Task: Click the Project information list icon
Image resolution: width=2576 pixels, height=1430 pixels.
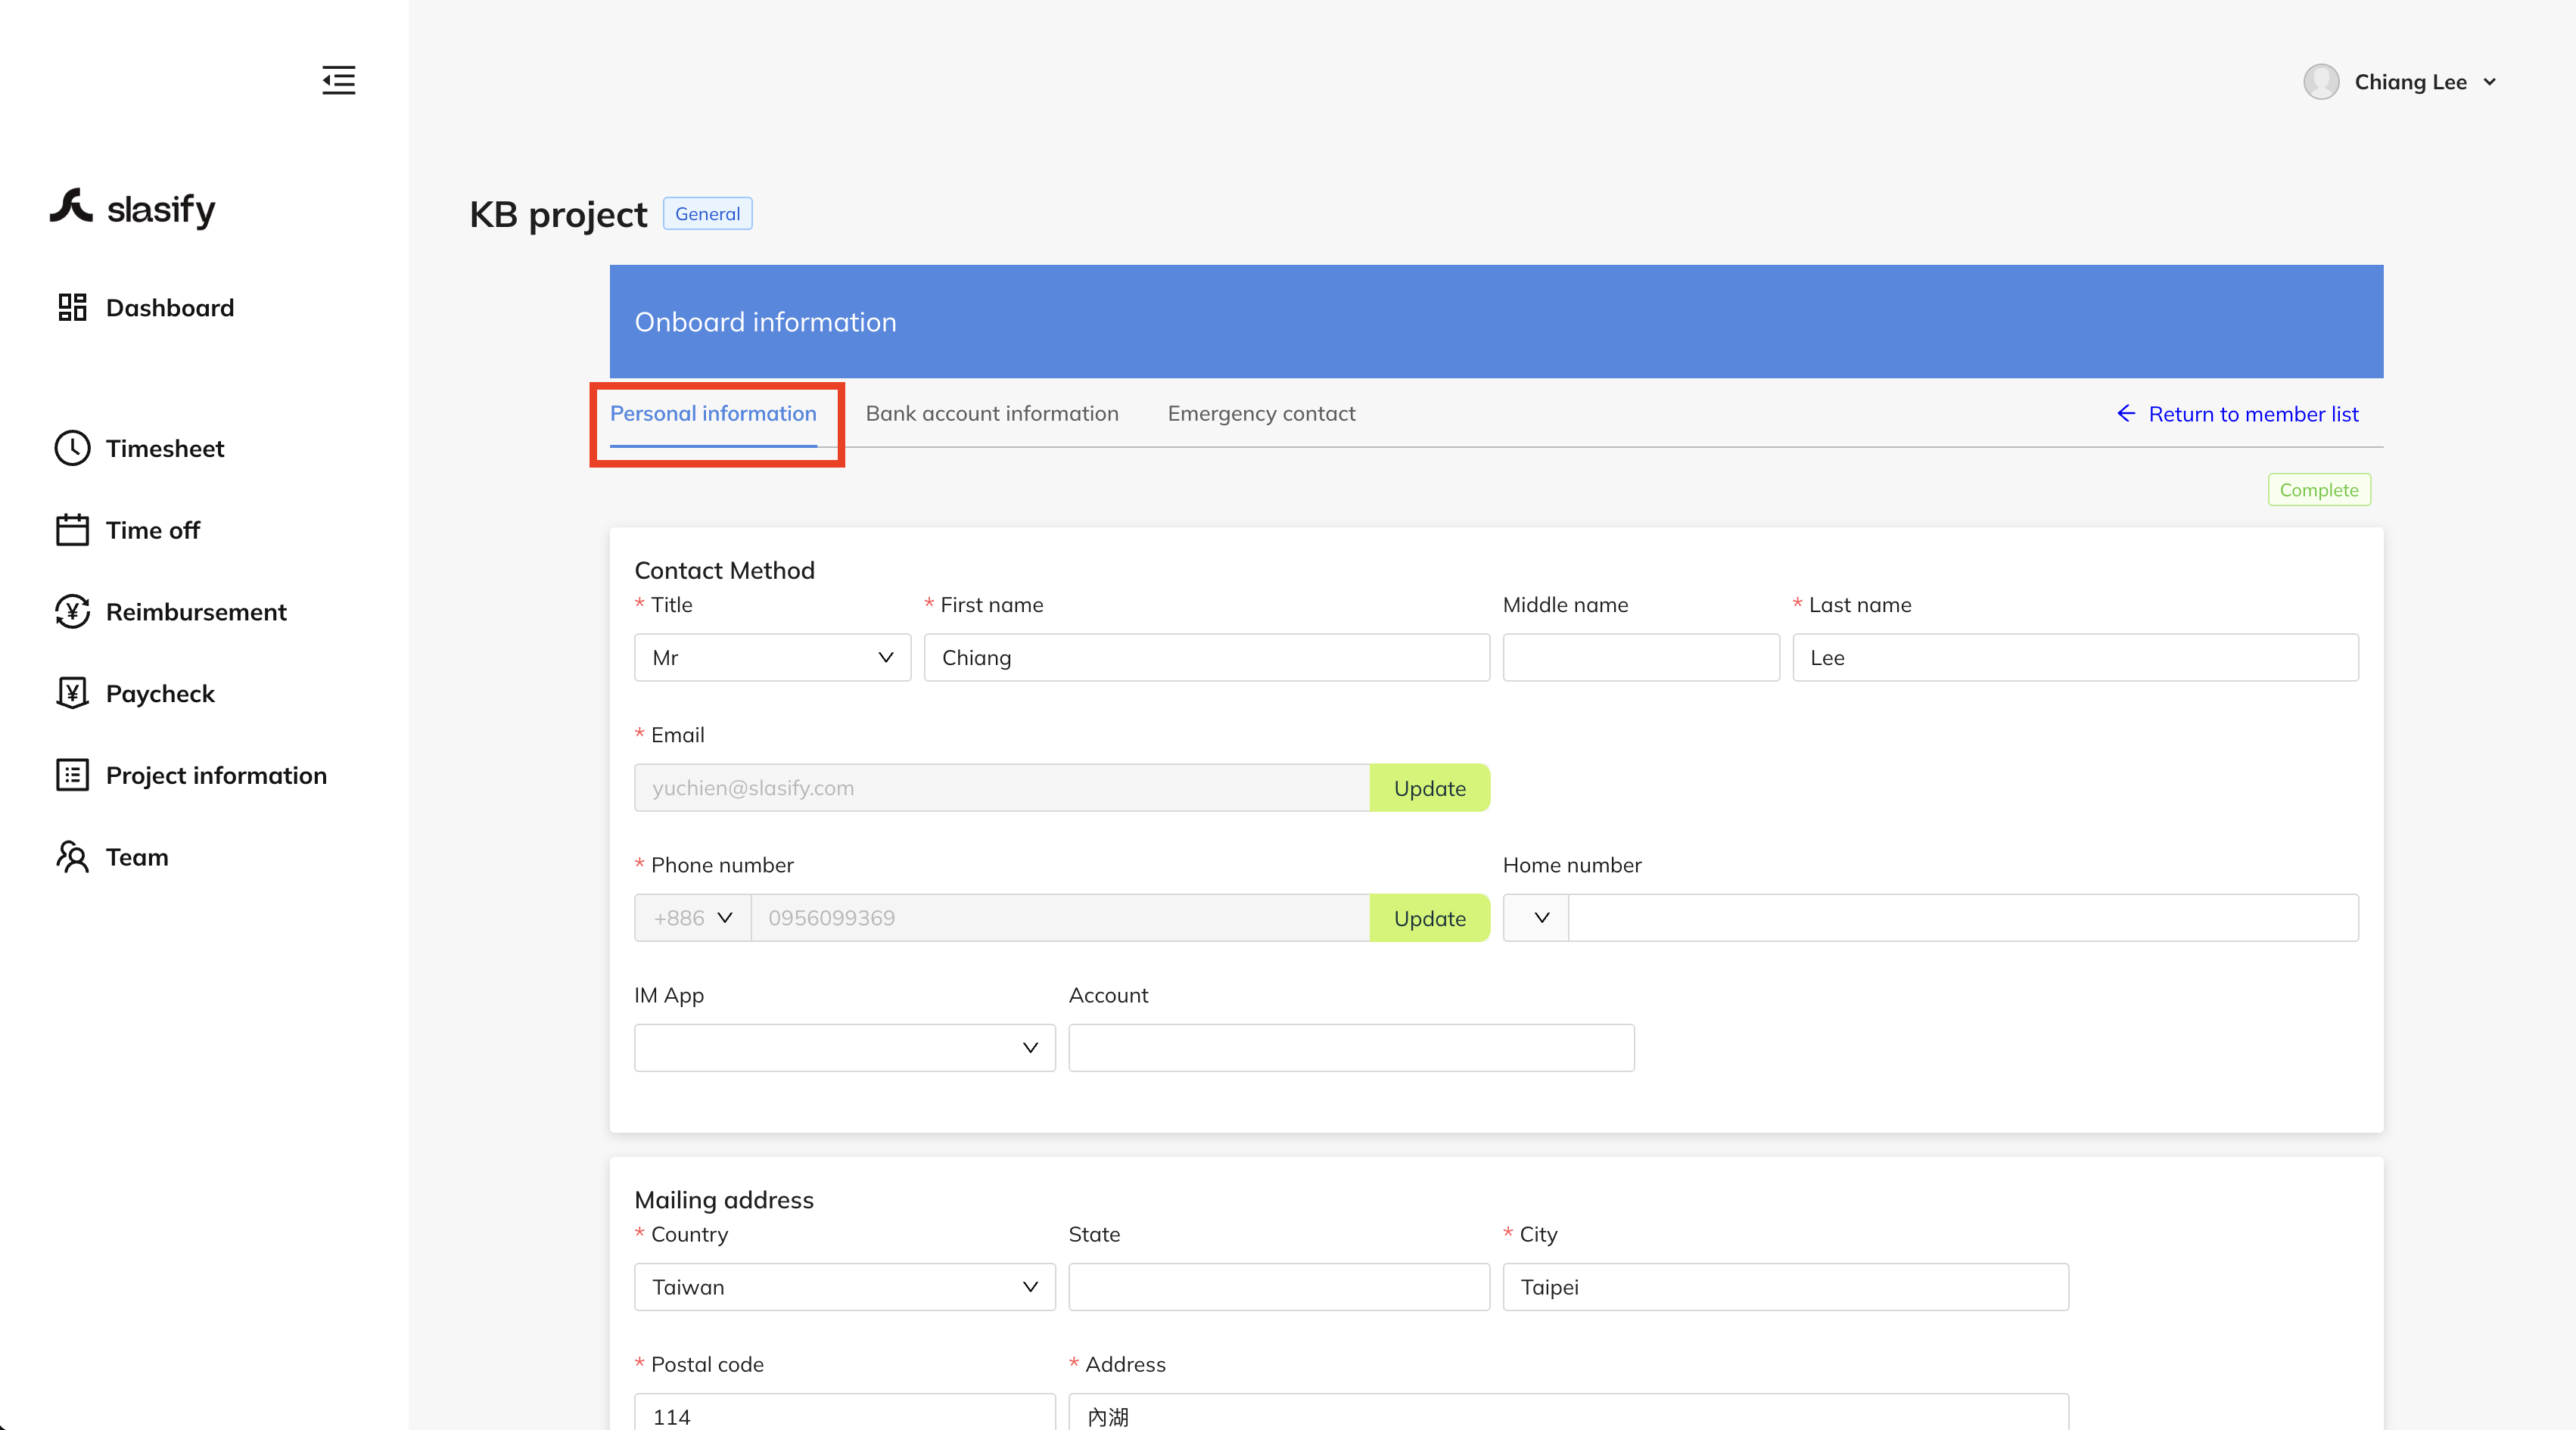Action: [x=72, y=775]
